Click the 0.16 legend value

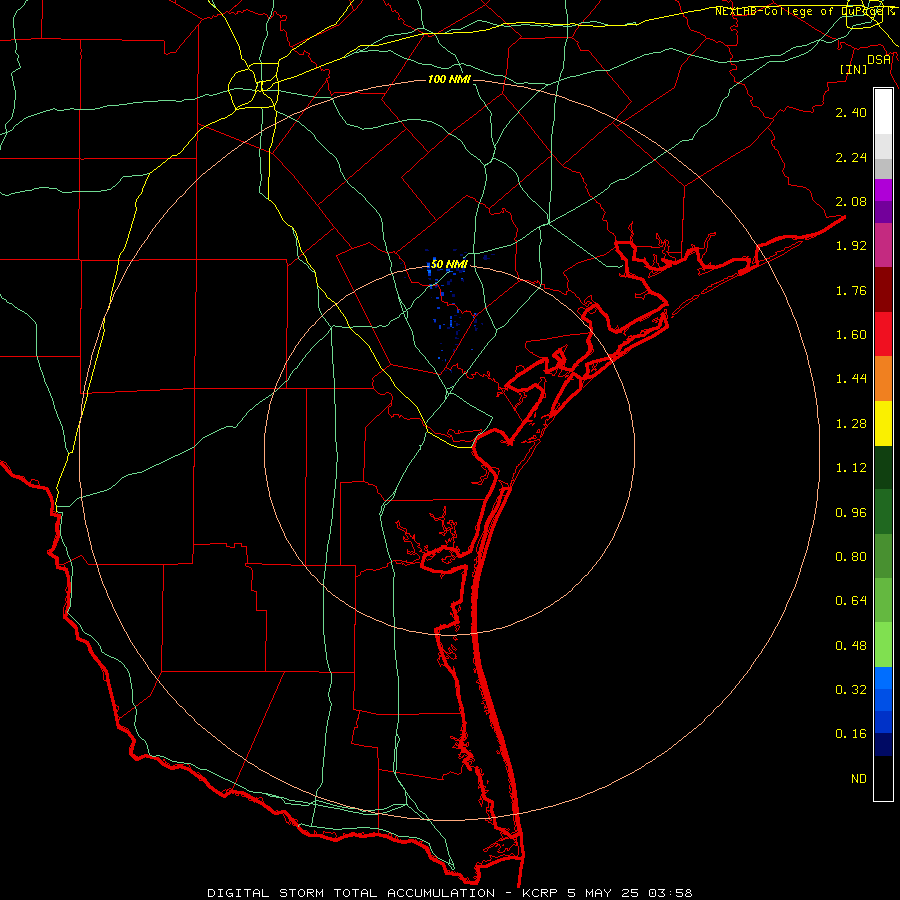851,734
